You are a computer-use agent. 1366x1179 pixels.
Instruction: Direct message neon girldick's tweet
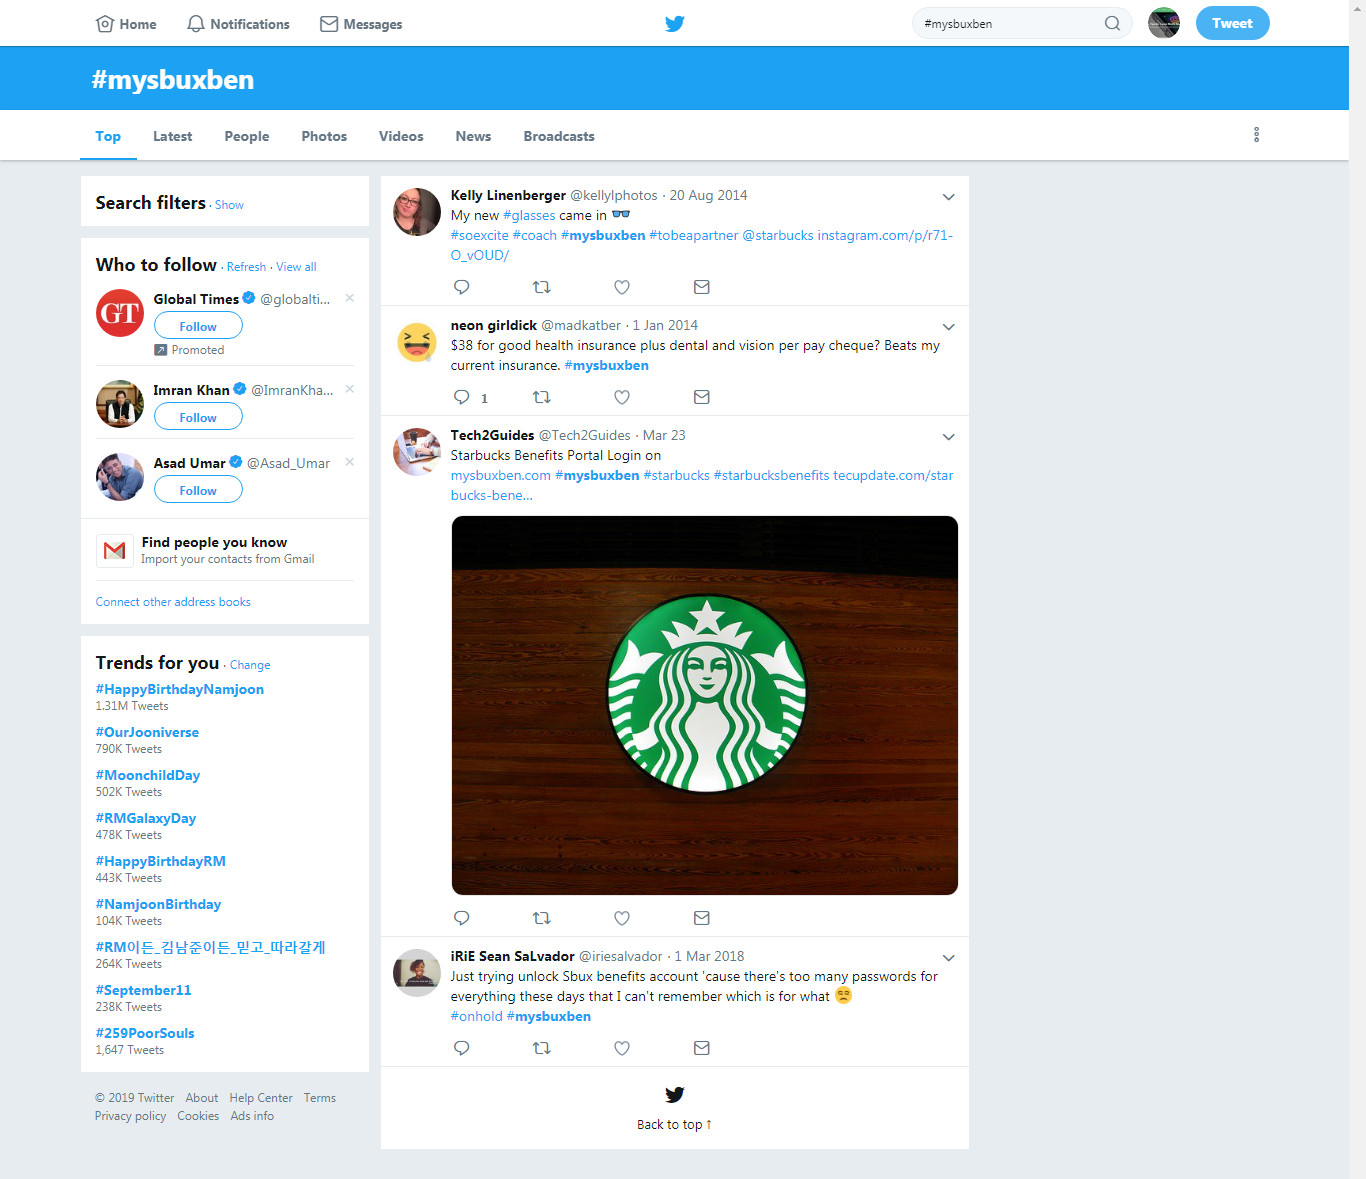pyautogui.click(x=702, y=397)
